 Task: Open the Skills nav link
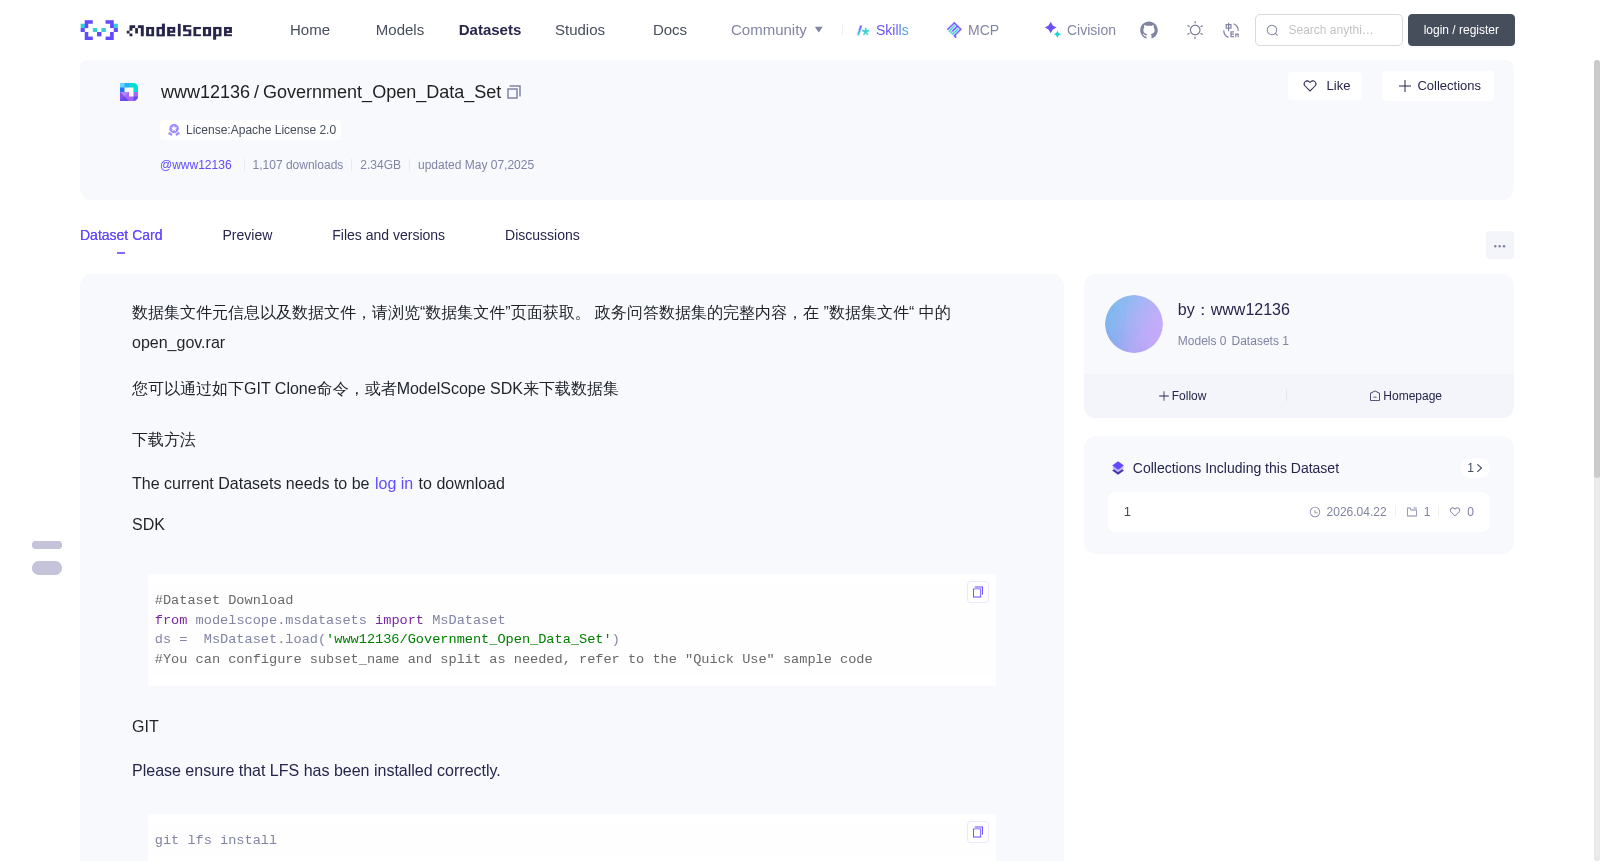882,30
